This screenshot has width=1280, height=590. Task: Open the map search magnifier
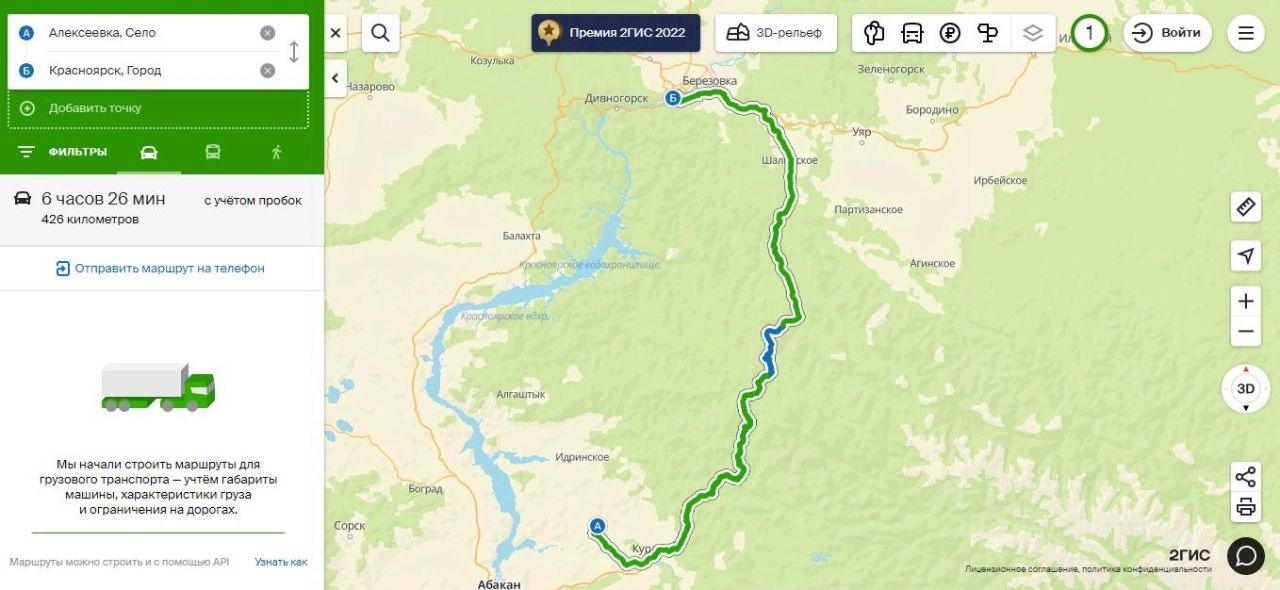pyautogui.click(x=380, y=33)
